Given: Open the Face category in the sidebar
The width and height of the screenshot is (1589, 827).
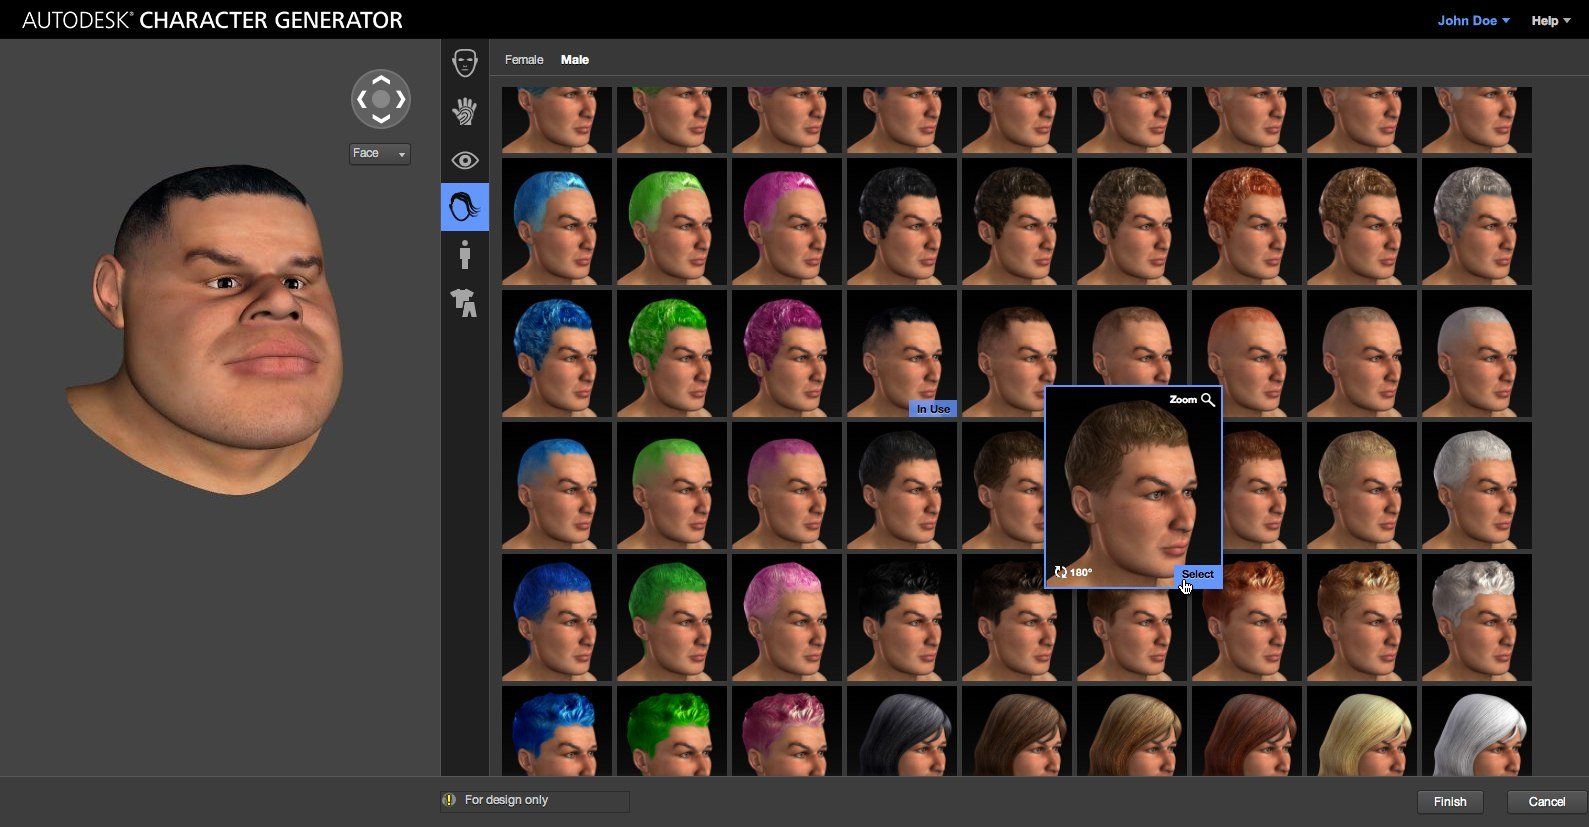Looking at the screenshot, I should click(x=465, y=63).
